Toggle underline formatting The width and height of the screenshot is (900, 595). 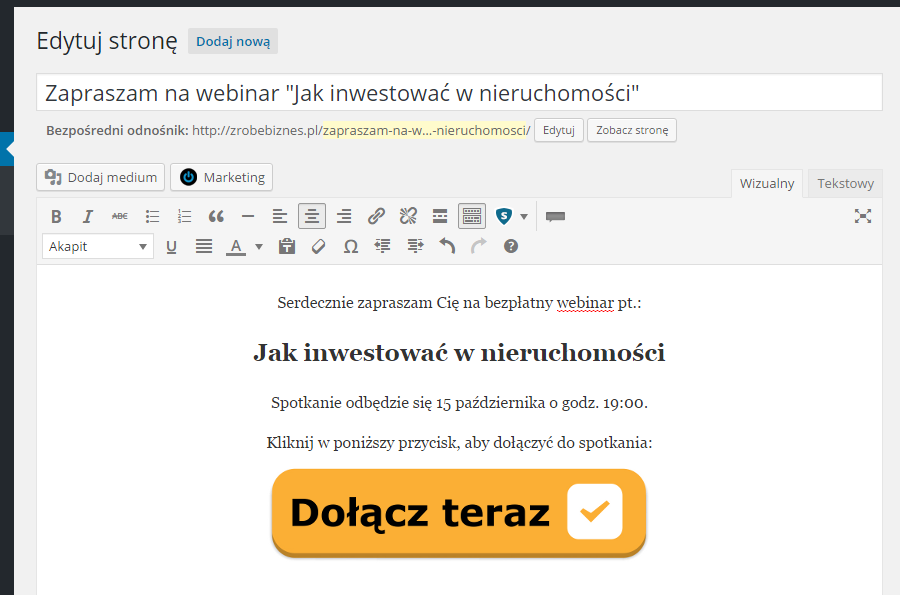[171, 246]
